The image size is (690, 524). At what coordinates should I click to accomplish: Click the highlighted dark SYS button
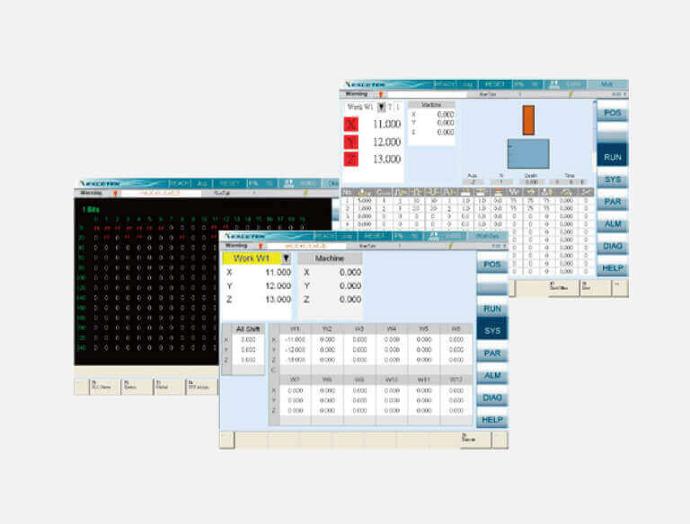click(492, 330)
